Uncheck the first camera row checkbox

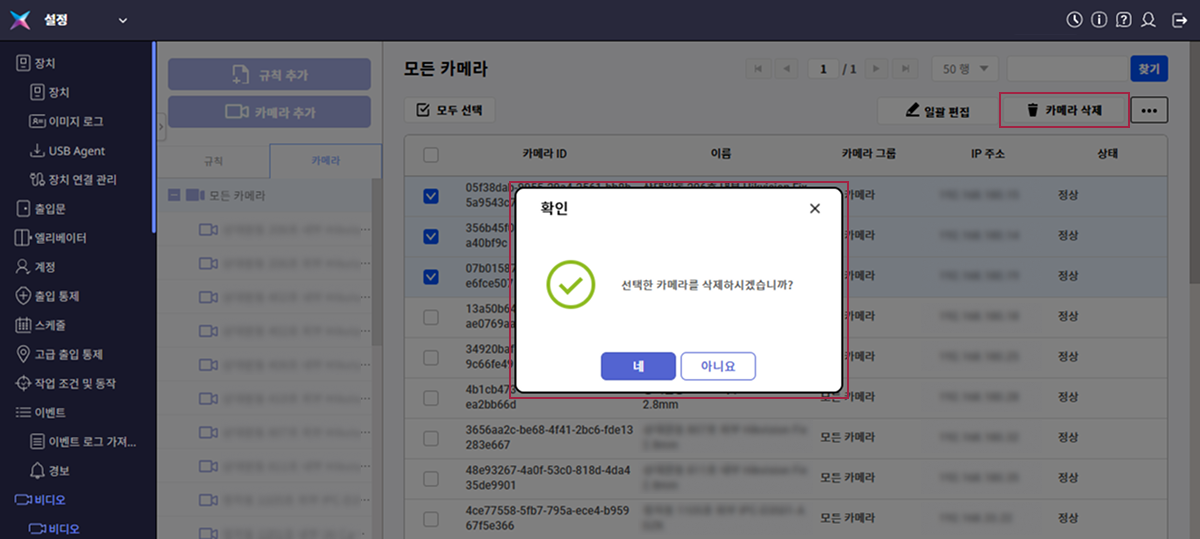click(431, 196)
